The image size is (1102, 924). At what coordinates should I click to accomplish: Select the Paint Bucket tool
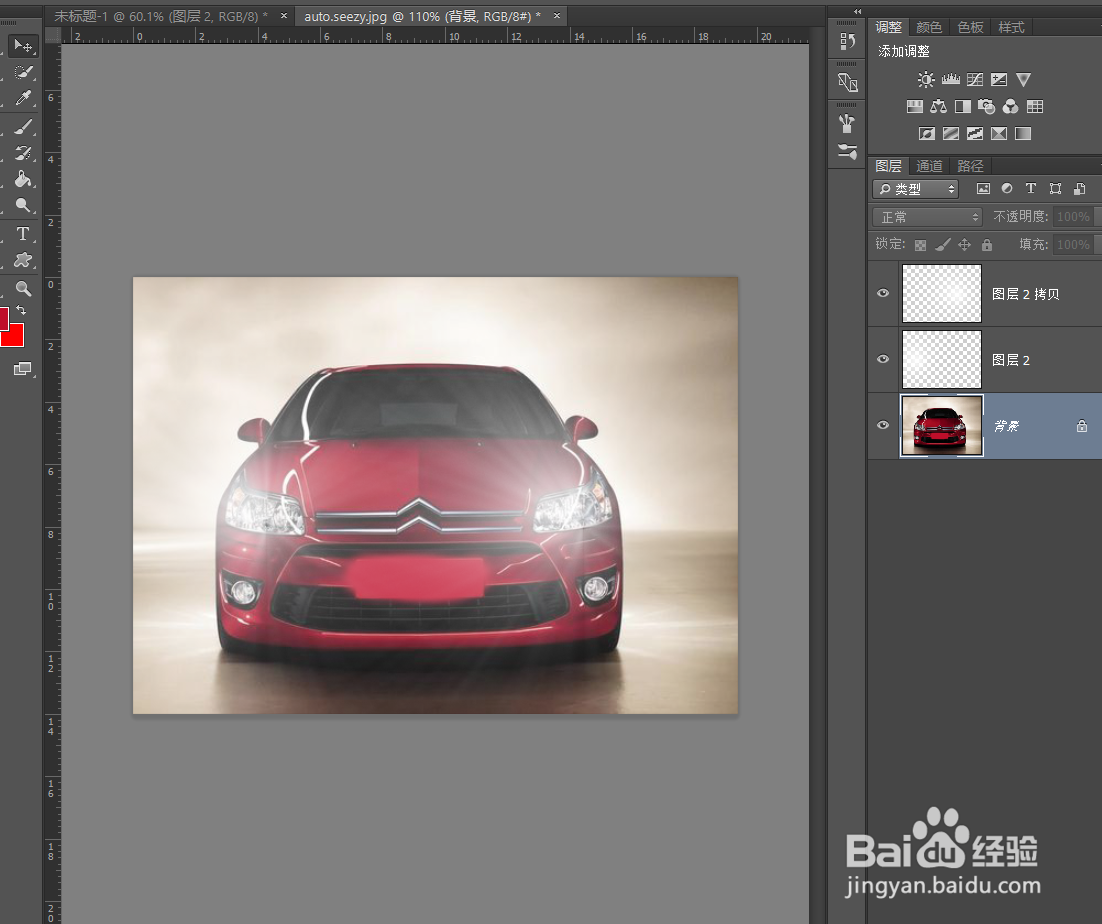coord(22,179)
